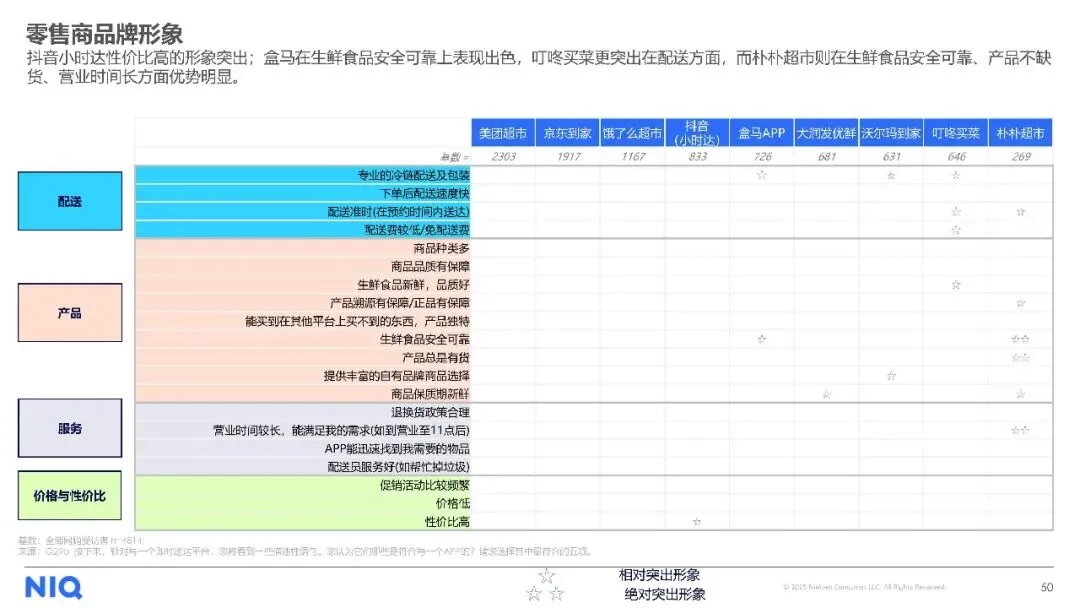This screenshot has height=608, width=1080.
Task: Click the 沃尔玛到家 column header
Action: click(x=891, y=133)
